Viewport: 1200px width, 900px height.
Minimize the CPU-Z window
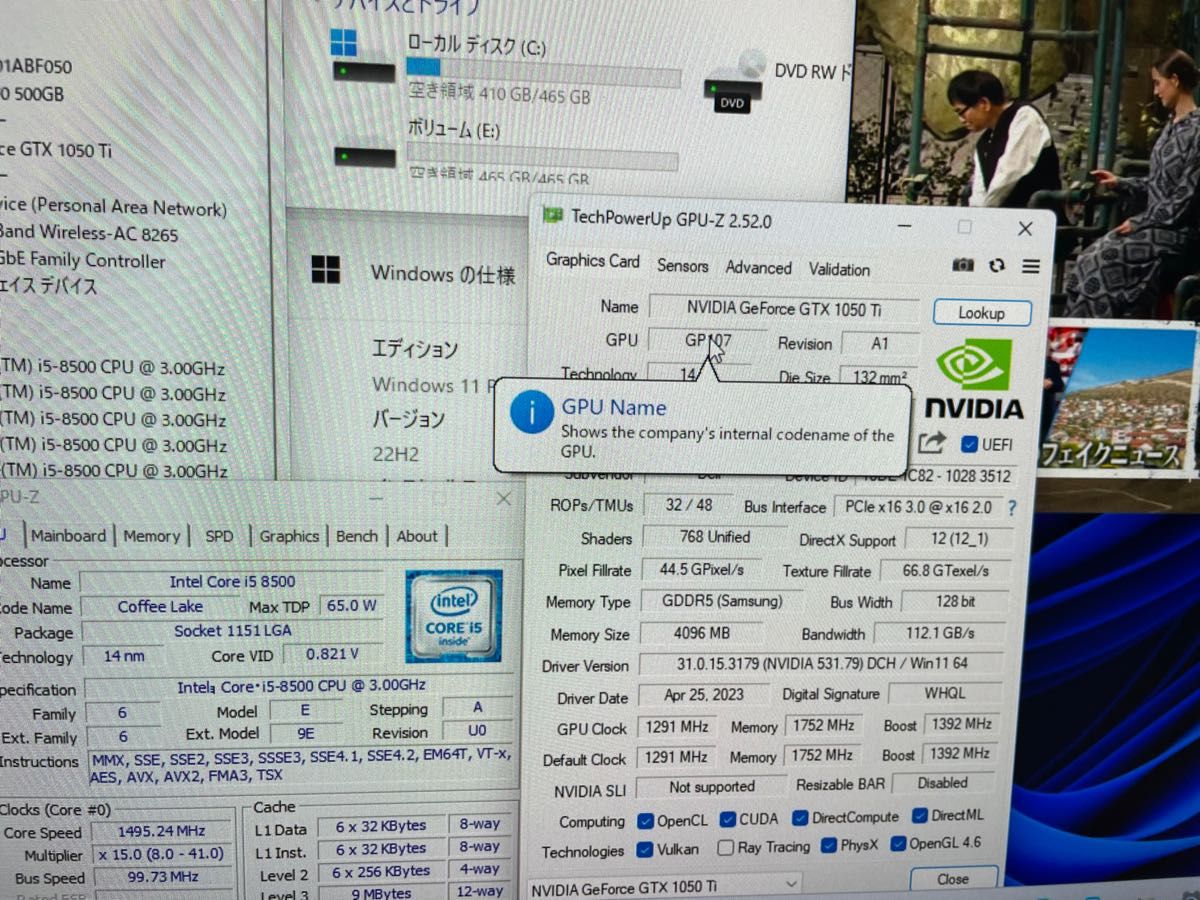click(x=374, y=497)
